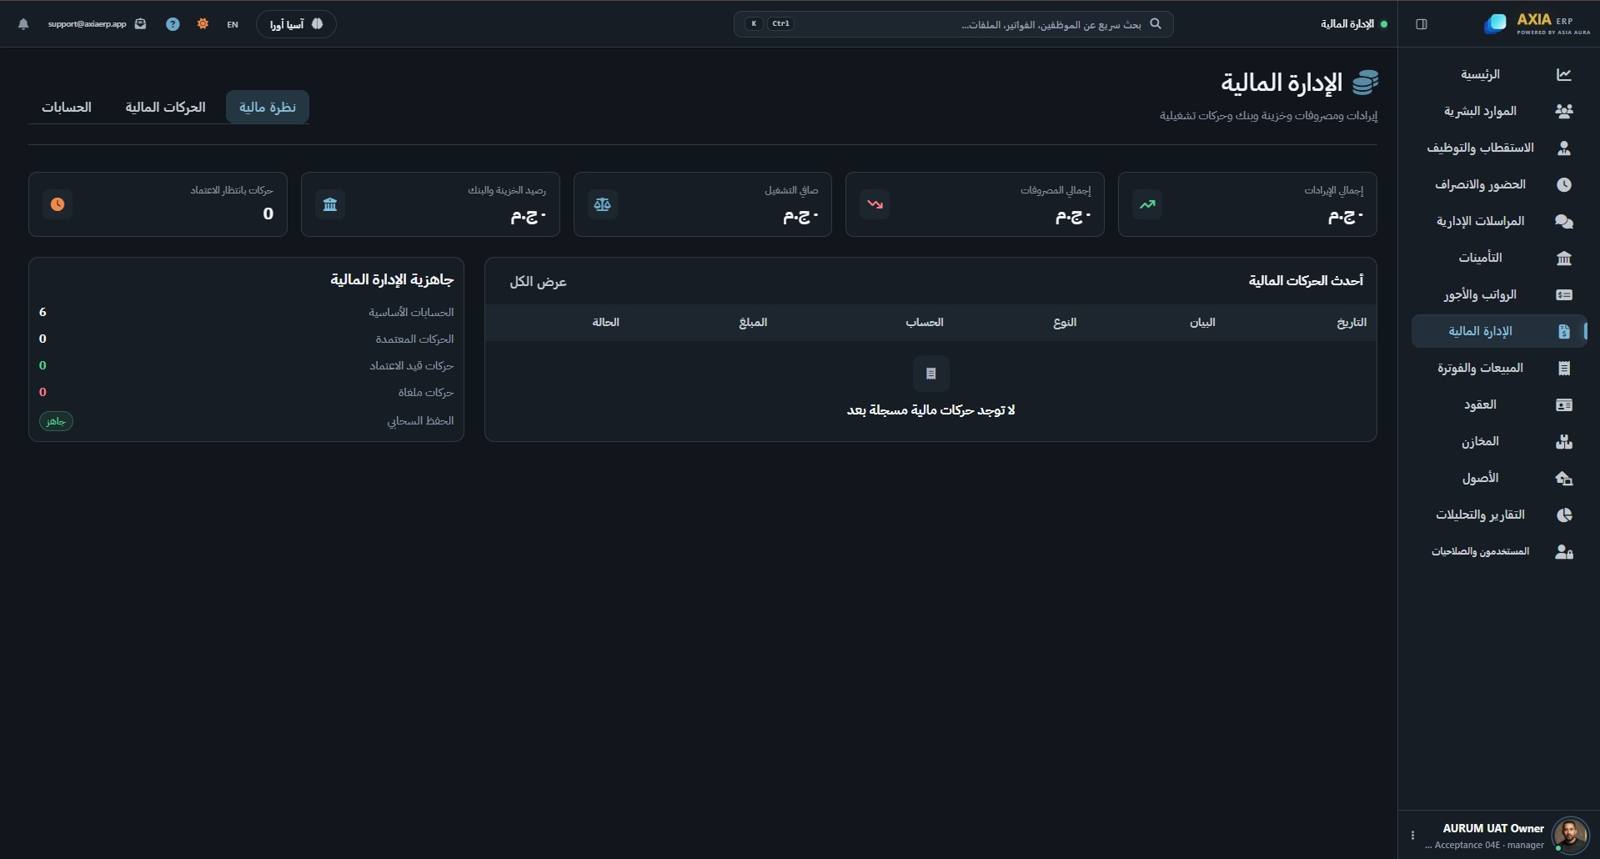Open الرئيسية dashboard from sidebar
This screenshot has width=1600, height=859.
(1498, 74)
